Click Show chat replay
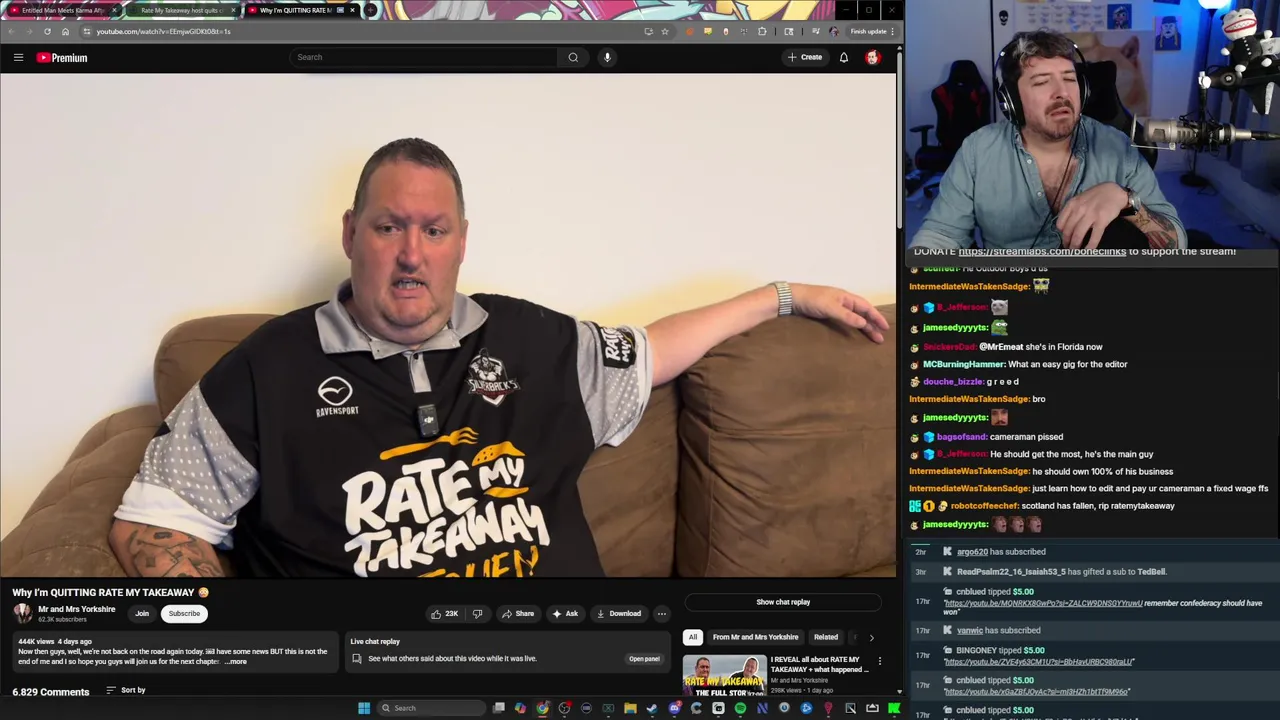Viewport: 1280px width, 720px height. click(x=783, y=602)
